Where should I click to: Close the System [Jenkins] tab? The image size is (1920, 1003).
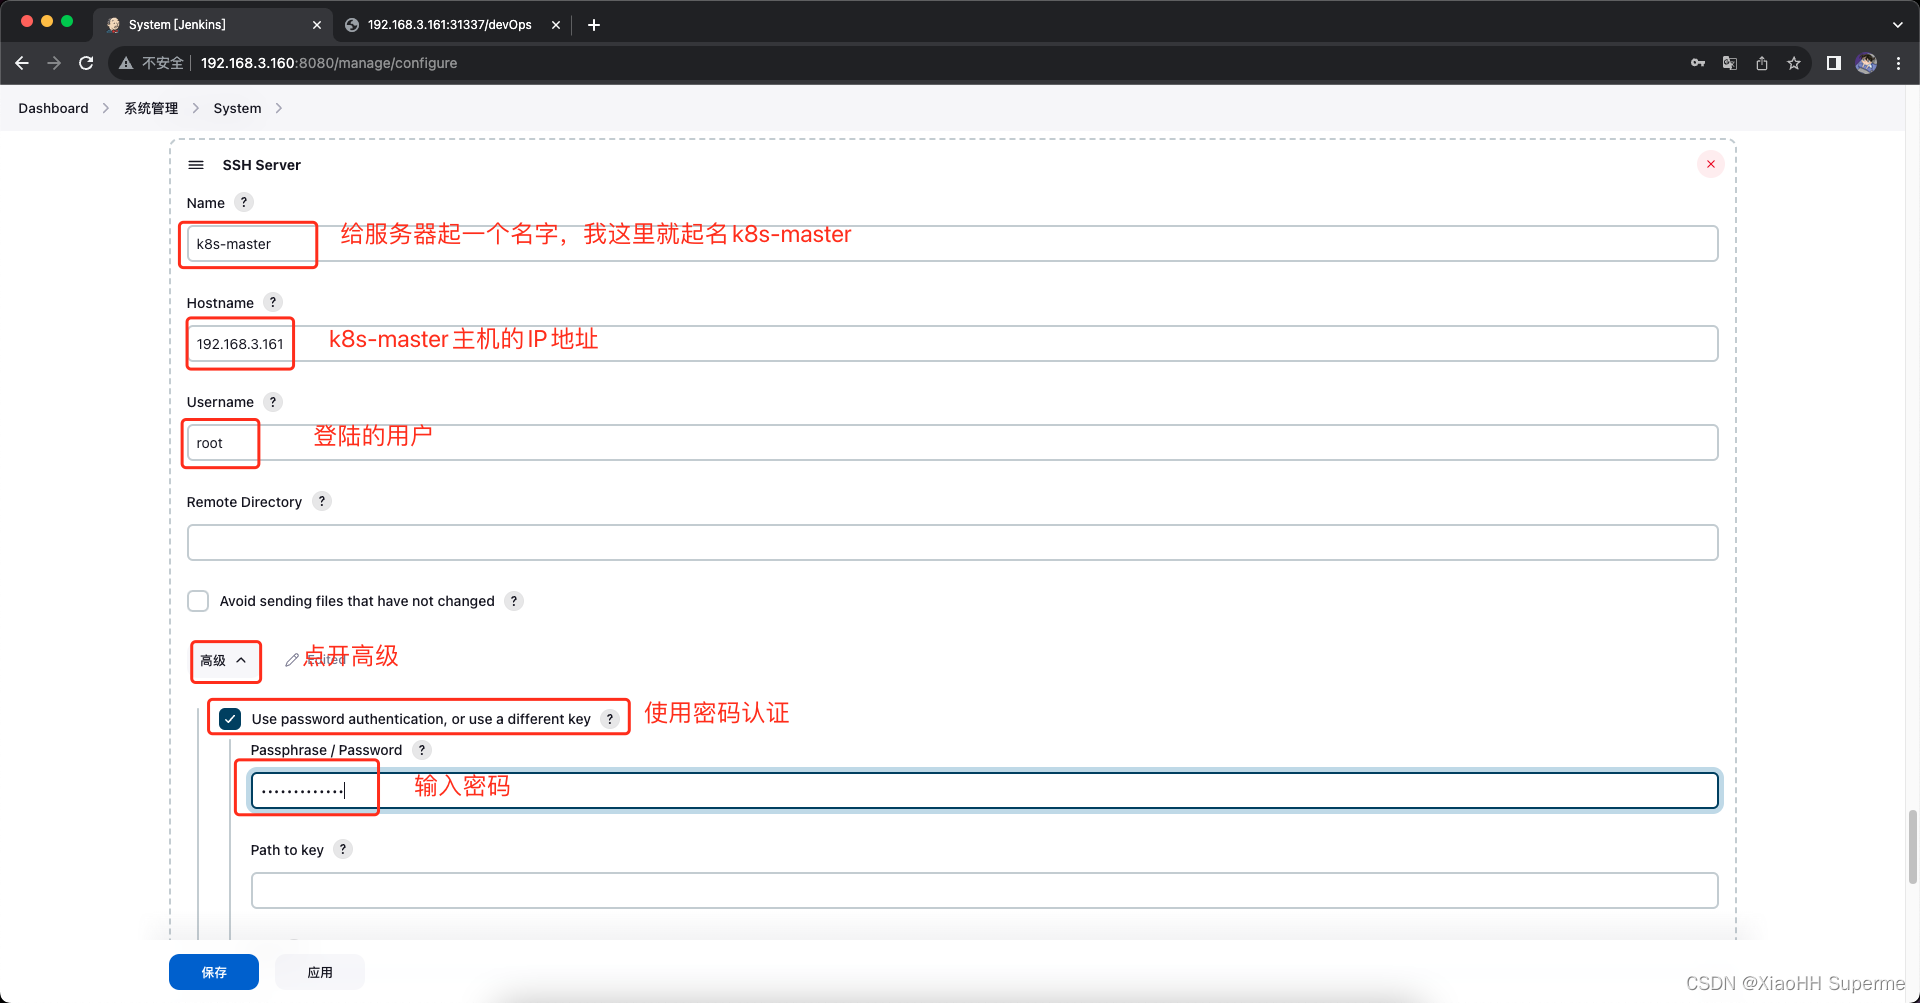coord(317,25)
